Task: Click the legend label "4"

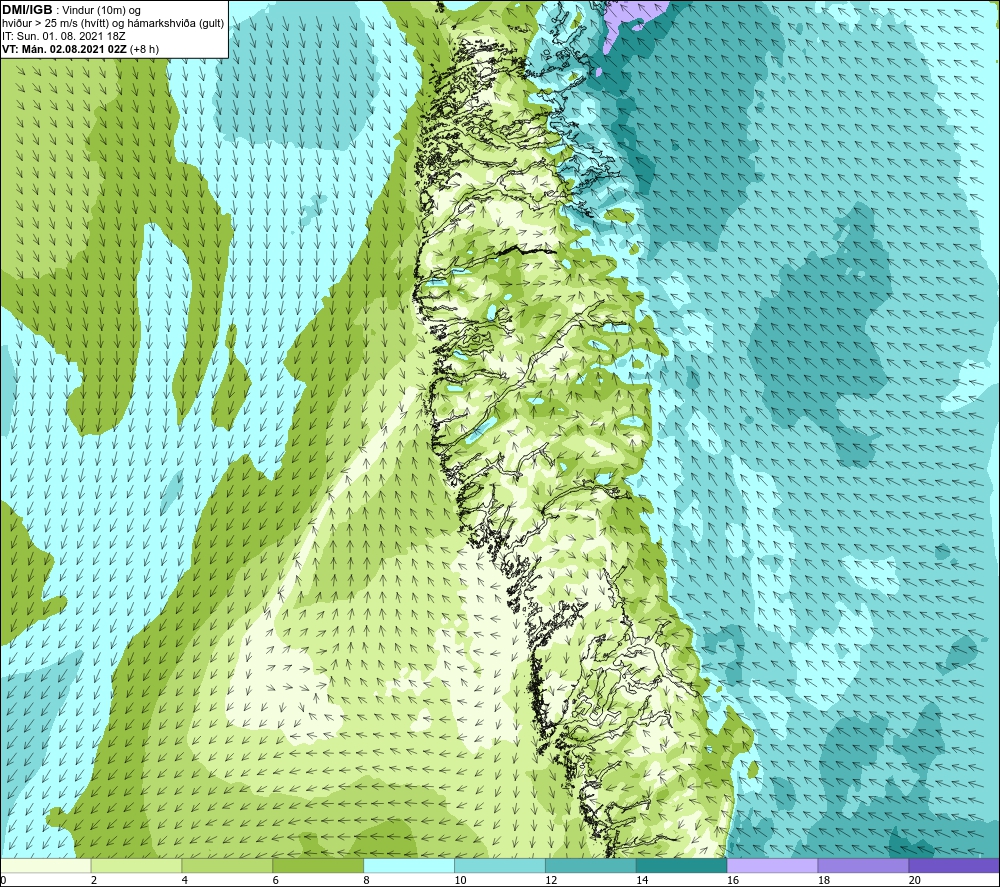Action: (x=185, y=880)
